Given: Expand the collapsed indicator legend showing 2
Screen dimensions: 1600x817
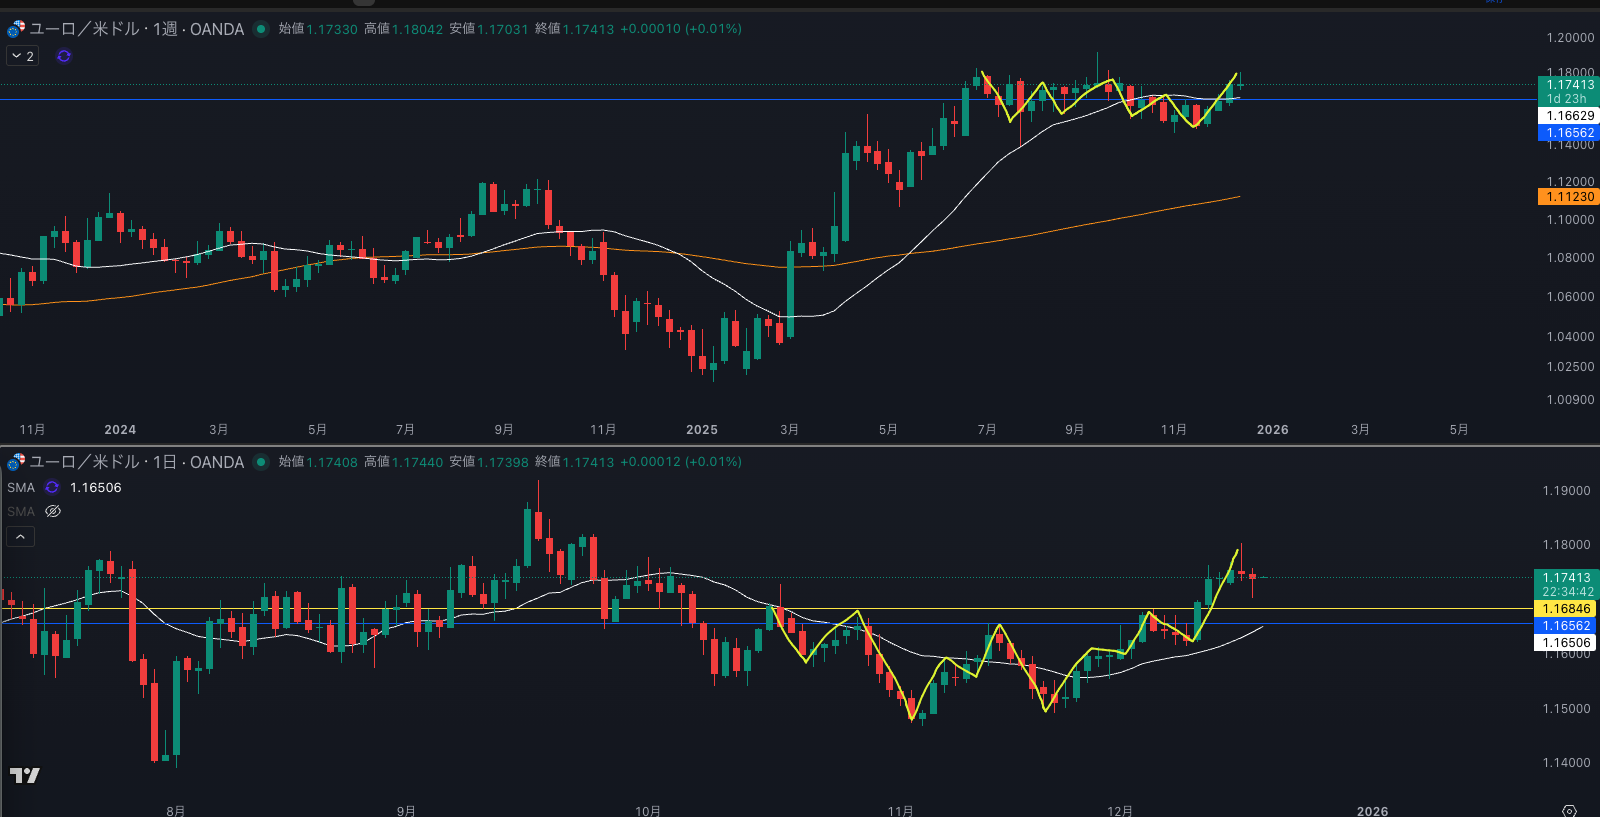Looking at the screenshot, I should click(x=23, y=56).
